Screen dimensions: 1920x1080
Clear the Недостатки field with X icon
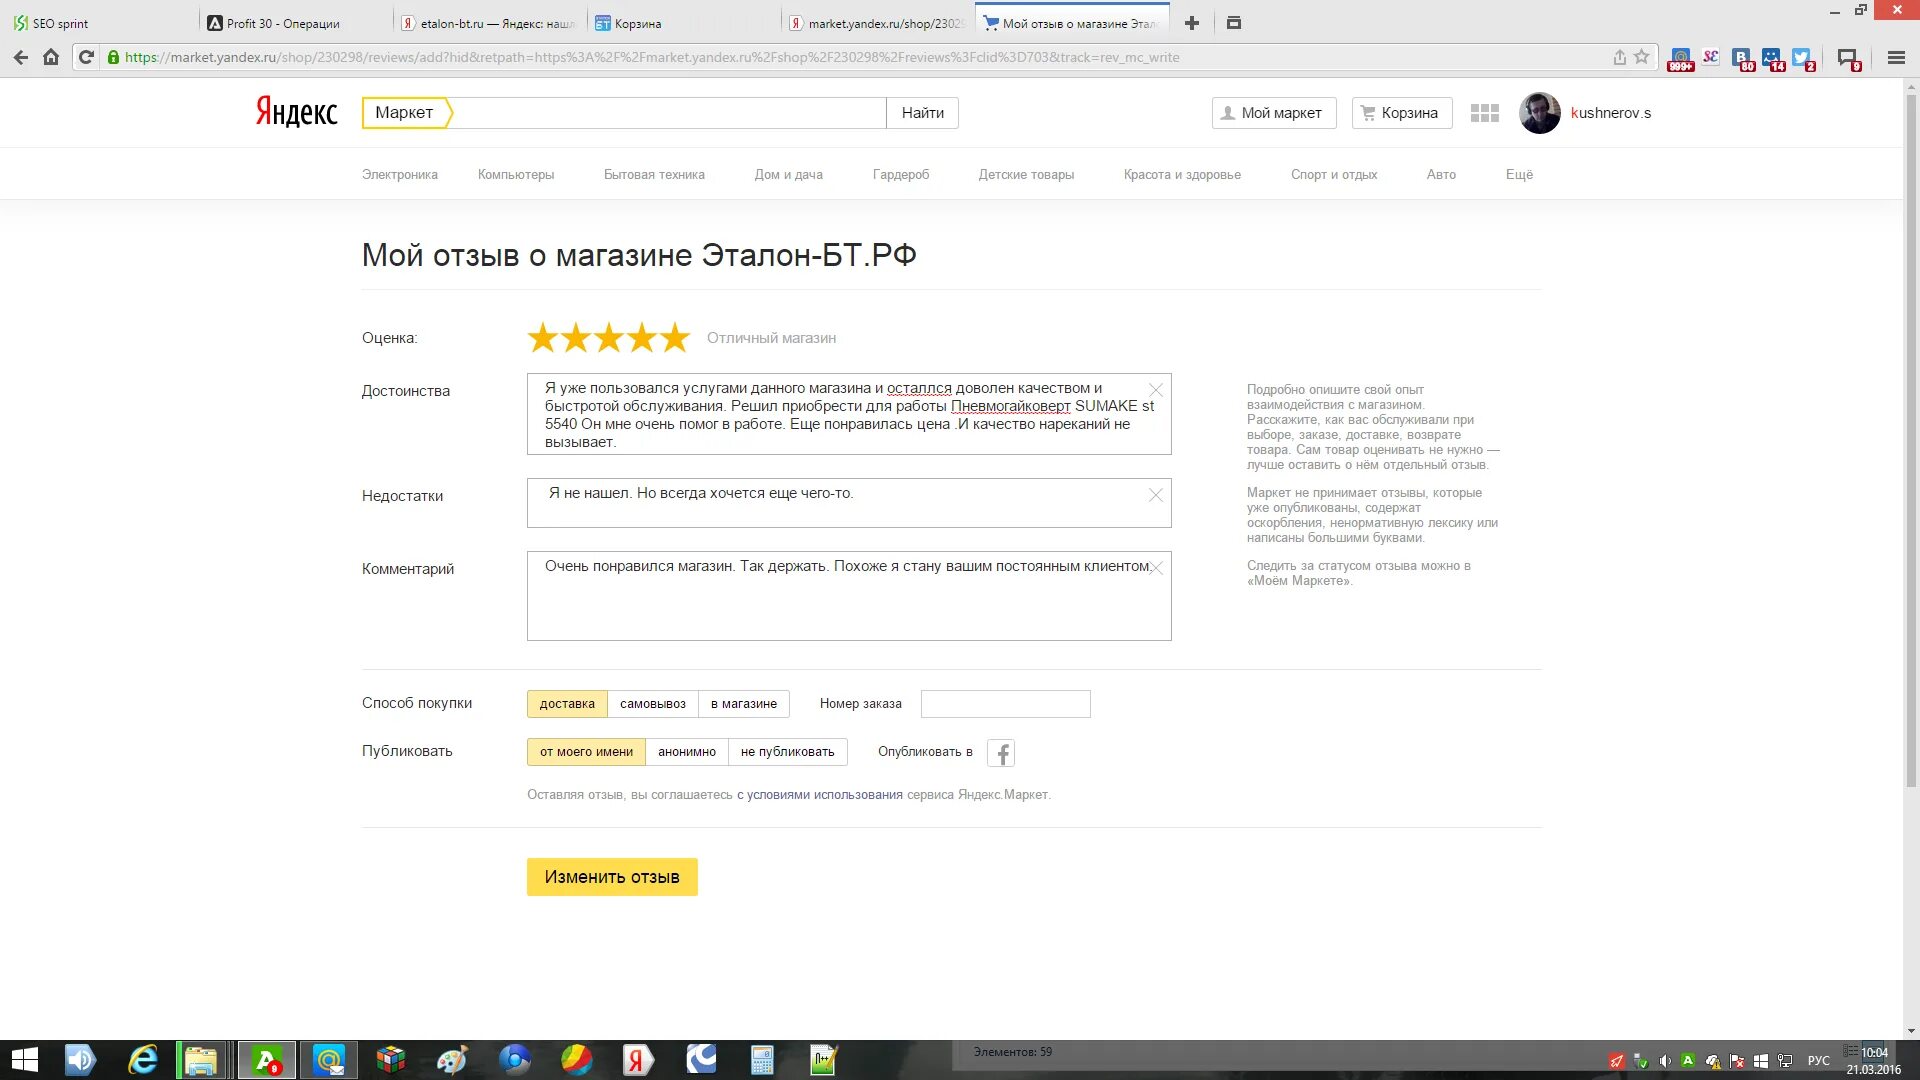pyautogui.click(x=1155, y=495)
